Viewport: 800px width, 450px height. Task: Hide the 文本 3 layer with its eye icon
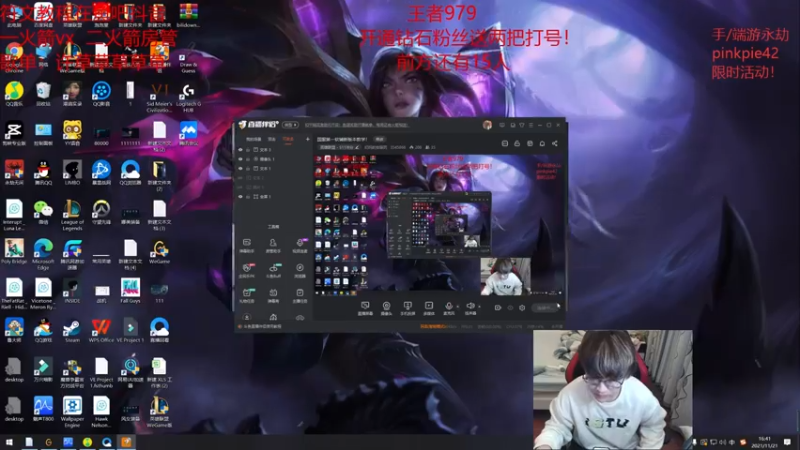click(x=240, y=150)
